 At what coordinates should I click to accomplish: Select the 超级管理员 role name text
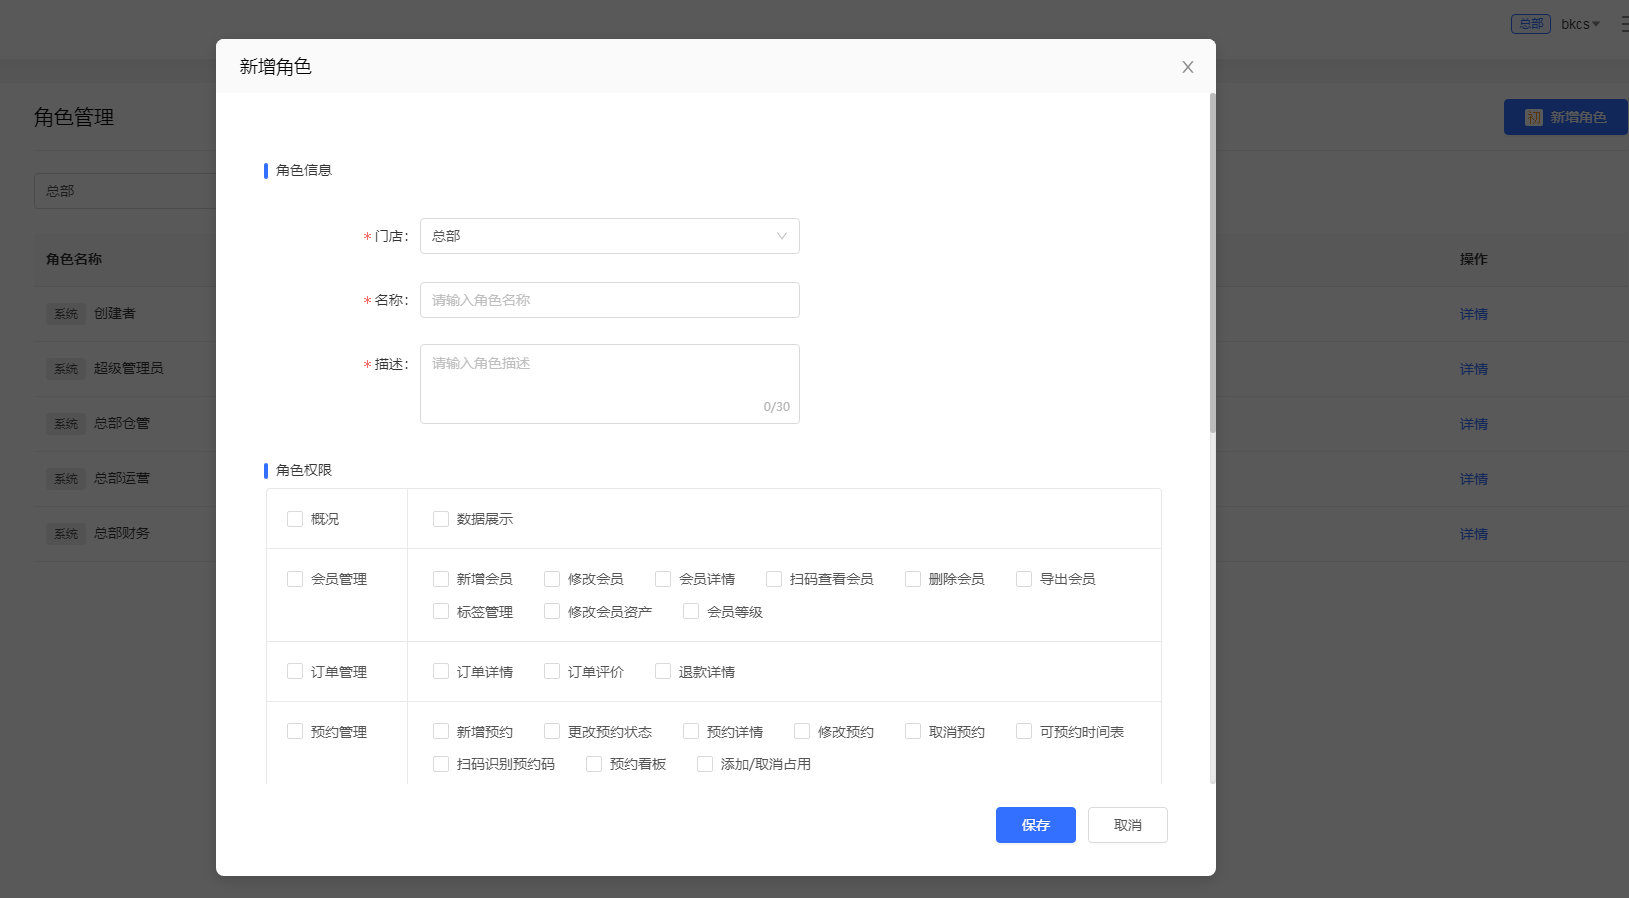coord(129,368)
